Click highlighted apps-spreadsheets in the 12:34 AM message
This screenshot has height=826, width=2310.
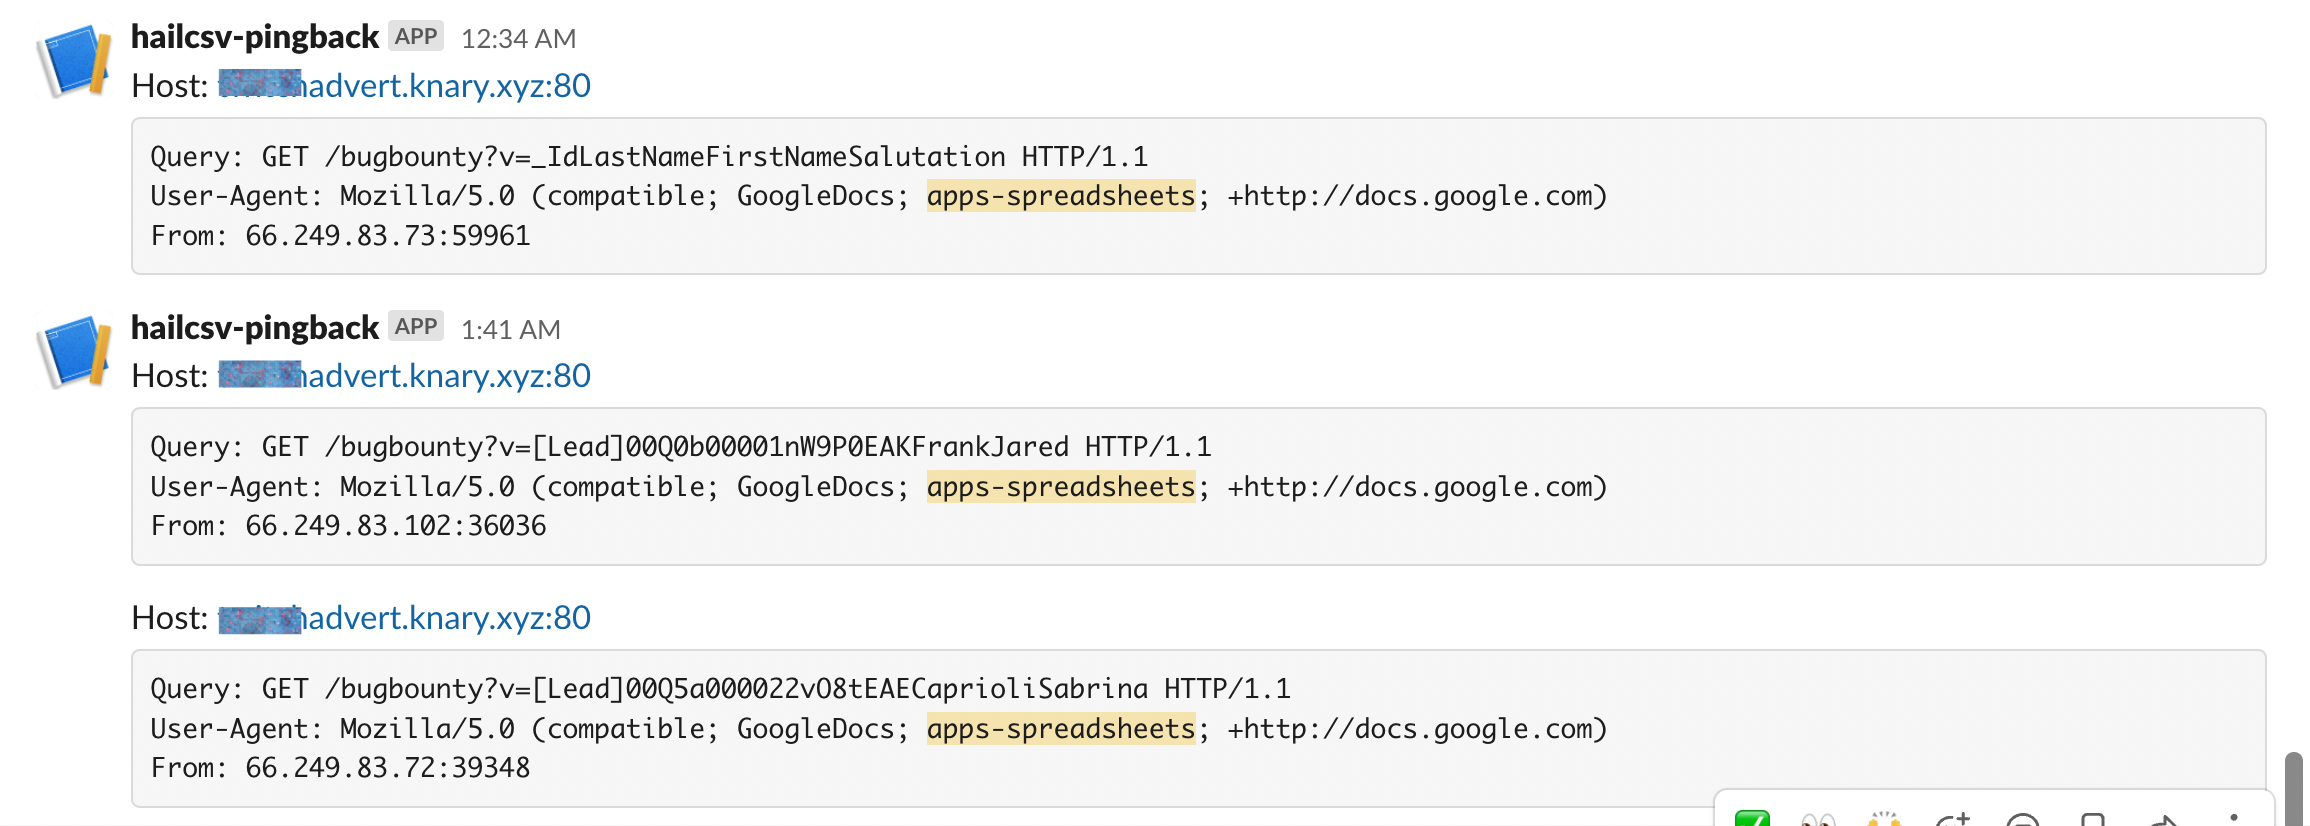click(1061, 196)
